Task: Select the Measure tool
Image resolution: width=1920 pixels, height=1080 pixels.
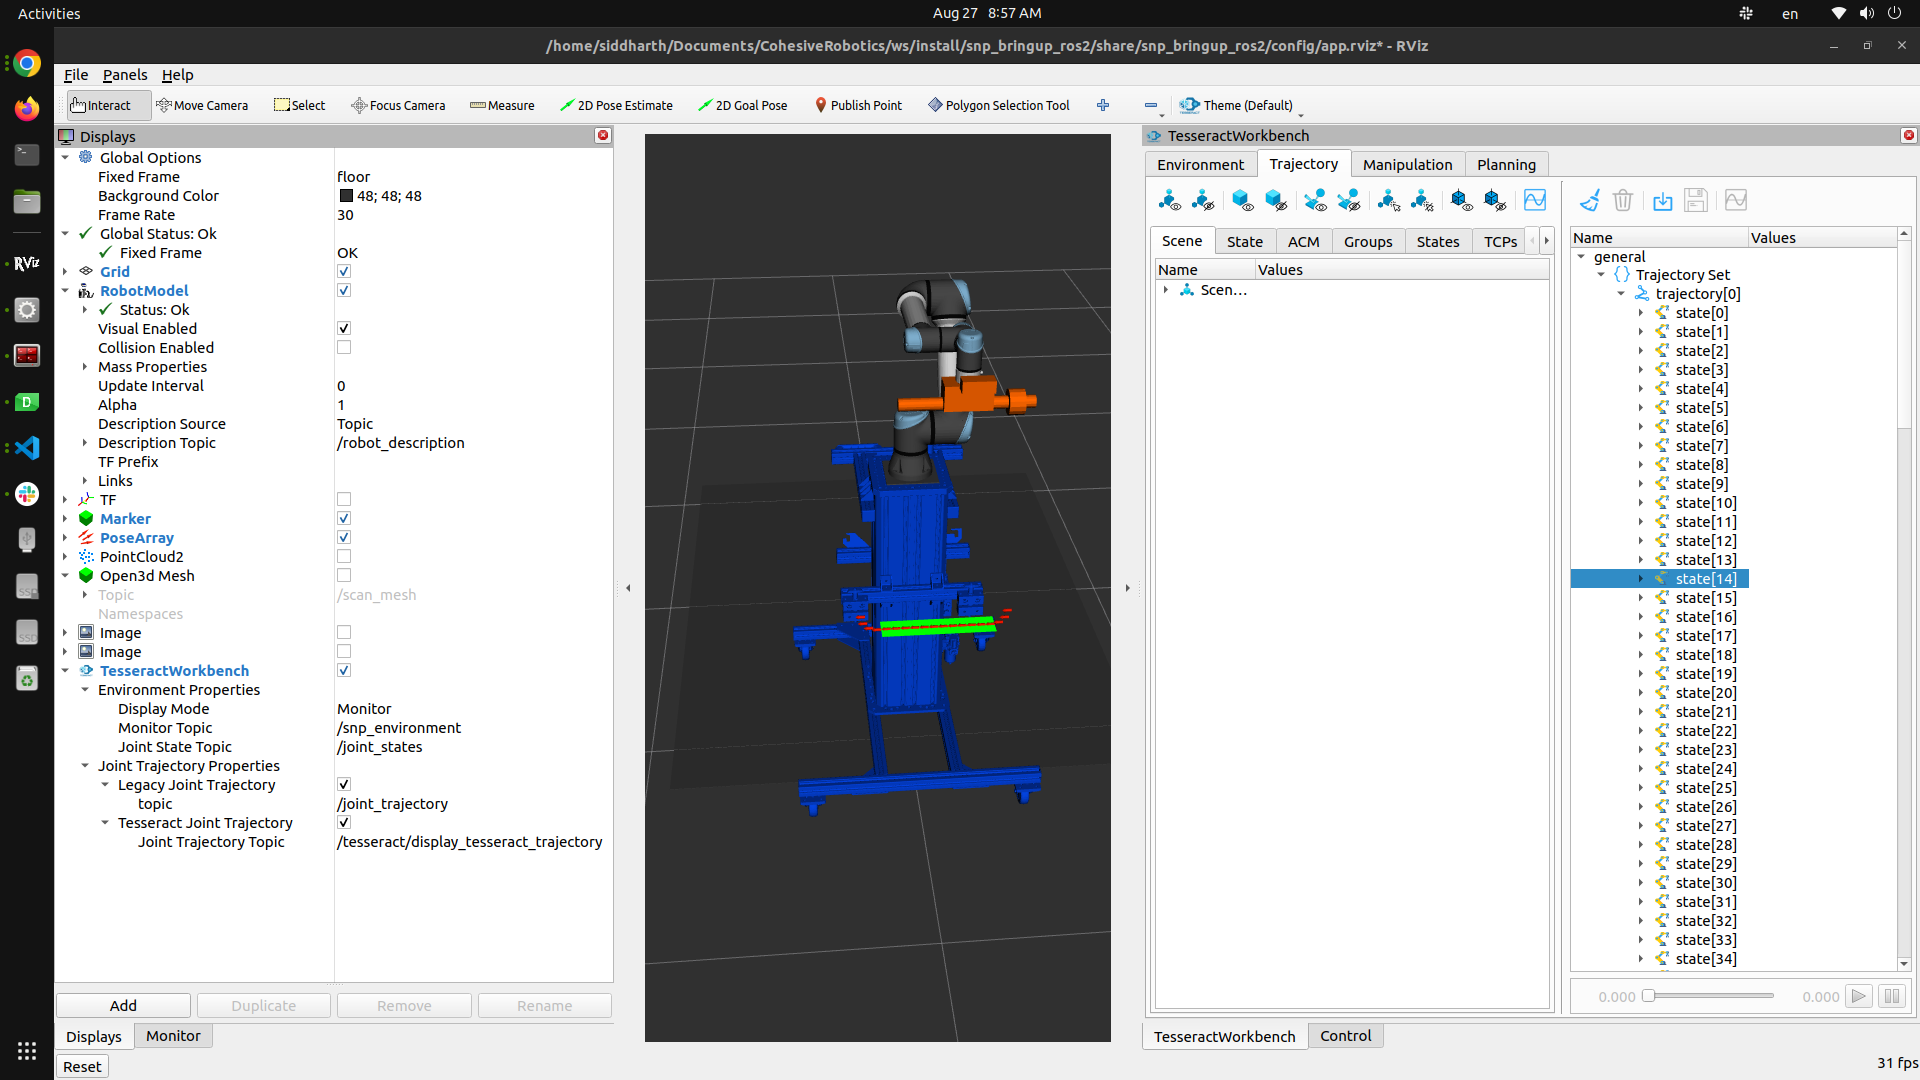Action: pyautogui.click(x=502, y=105)
